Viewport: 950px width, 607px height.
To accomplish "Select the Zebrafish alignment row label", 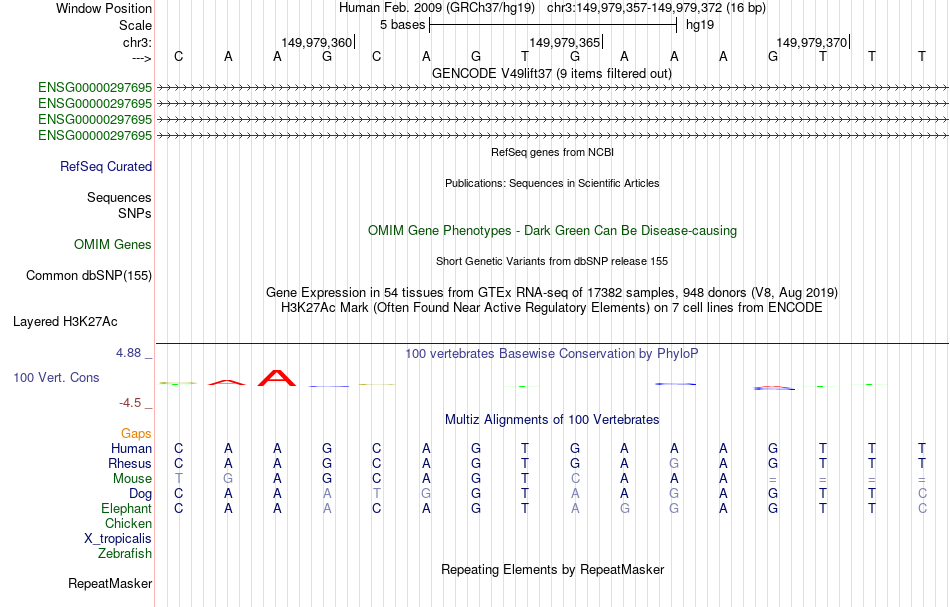I will pyautogui.click(x=125, y=553).
